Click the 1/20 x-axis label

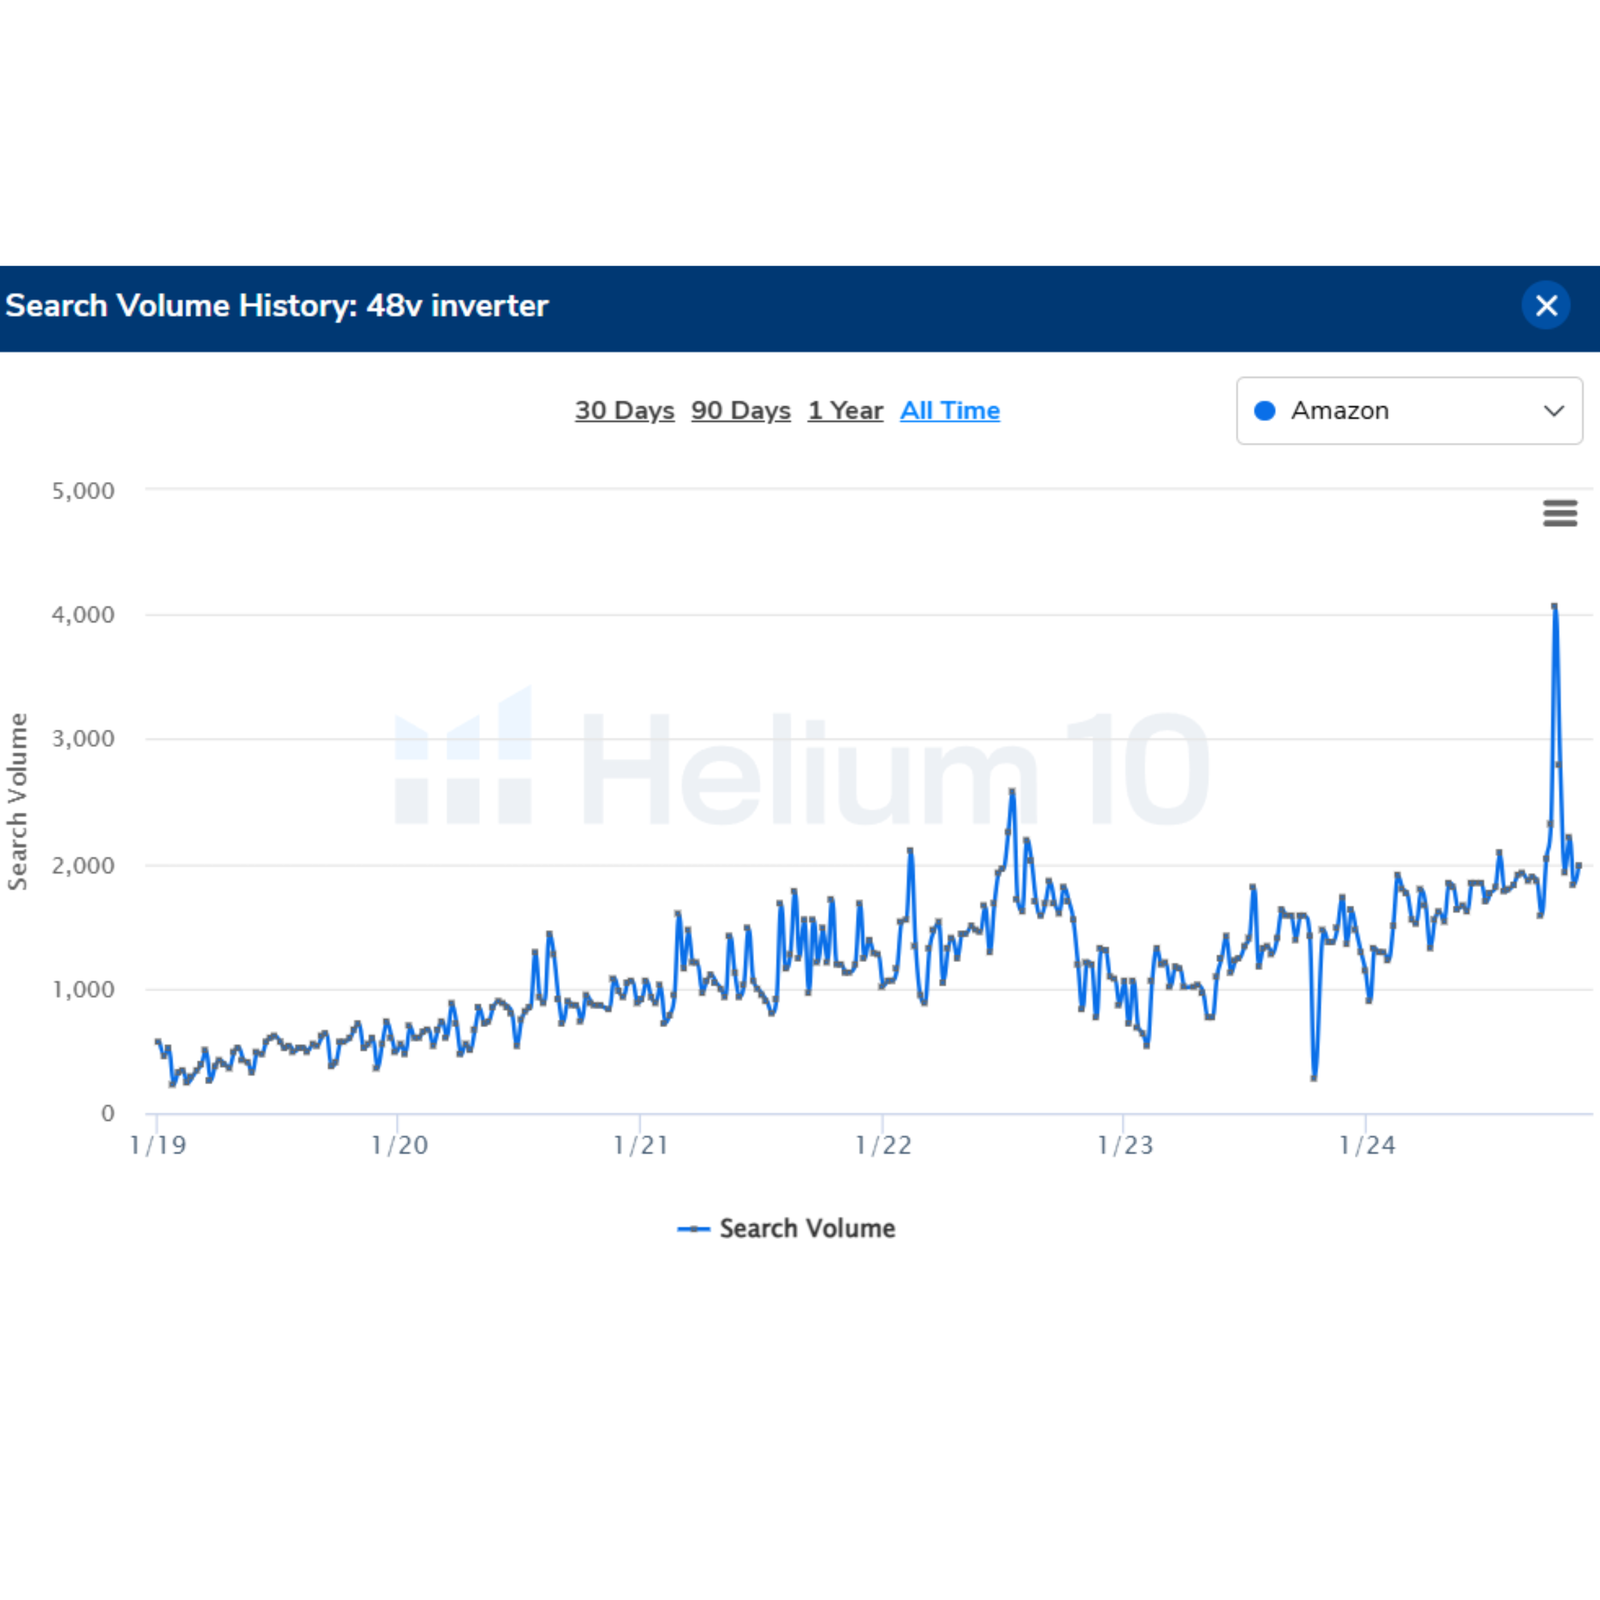tap(400, 1145)
